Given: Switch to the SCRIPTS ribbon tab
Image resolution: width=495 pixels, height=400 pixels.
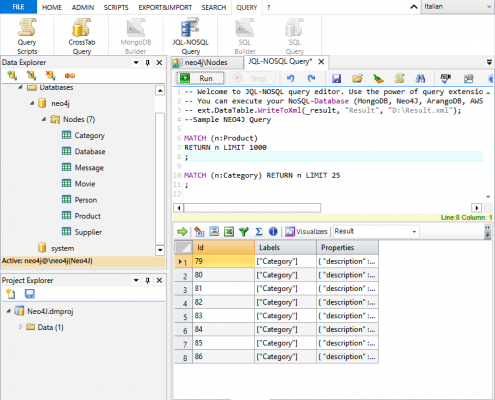Looking at the screenshot, I should click(116, 7).
